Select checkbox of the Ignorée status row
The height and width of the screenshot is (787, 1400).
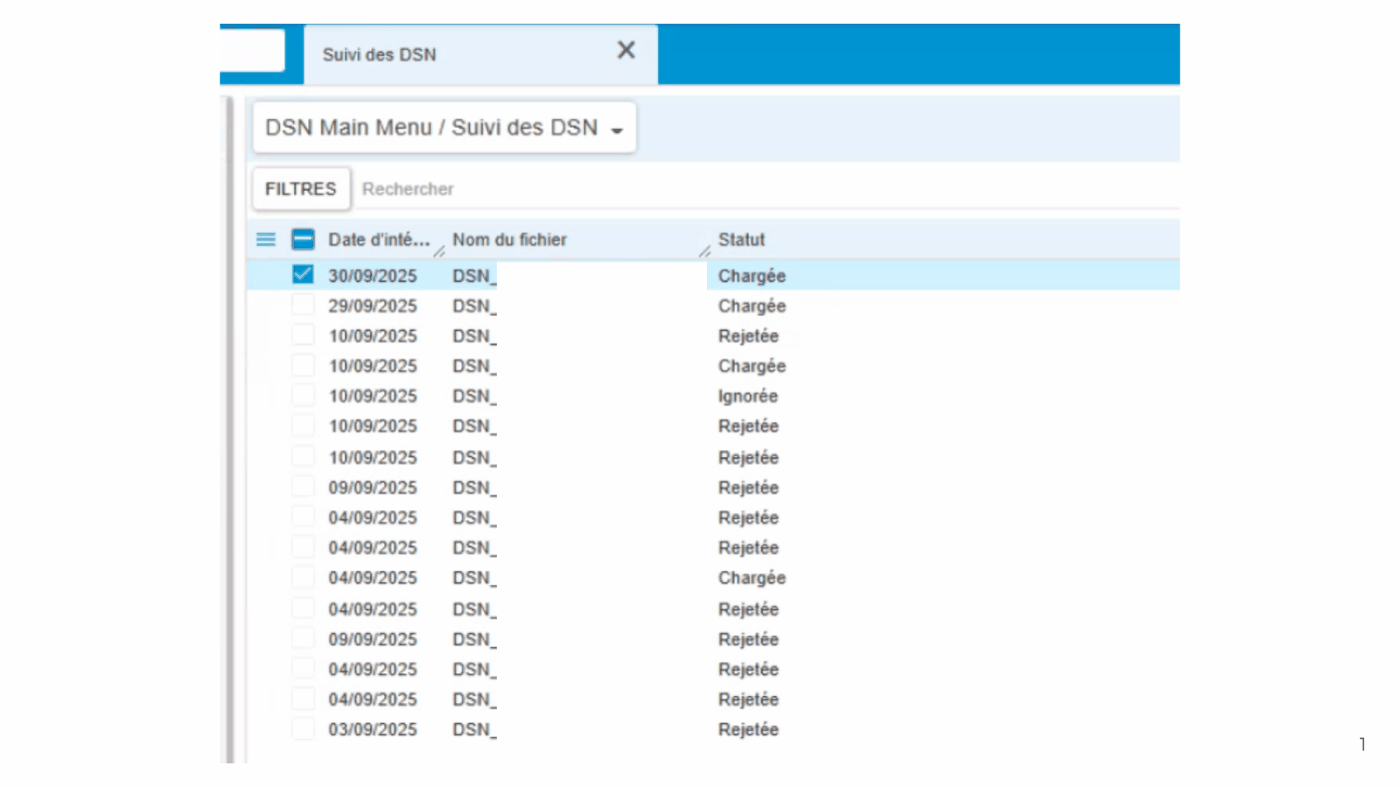pyautogui.click(x=303, y=396)
